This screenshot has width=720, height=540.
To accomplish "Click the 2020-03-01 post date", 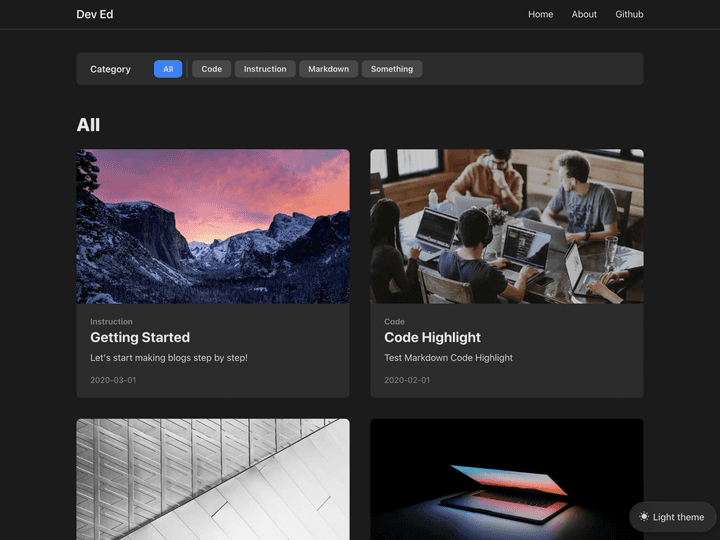I will [113, 381].
